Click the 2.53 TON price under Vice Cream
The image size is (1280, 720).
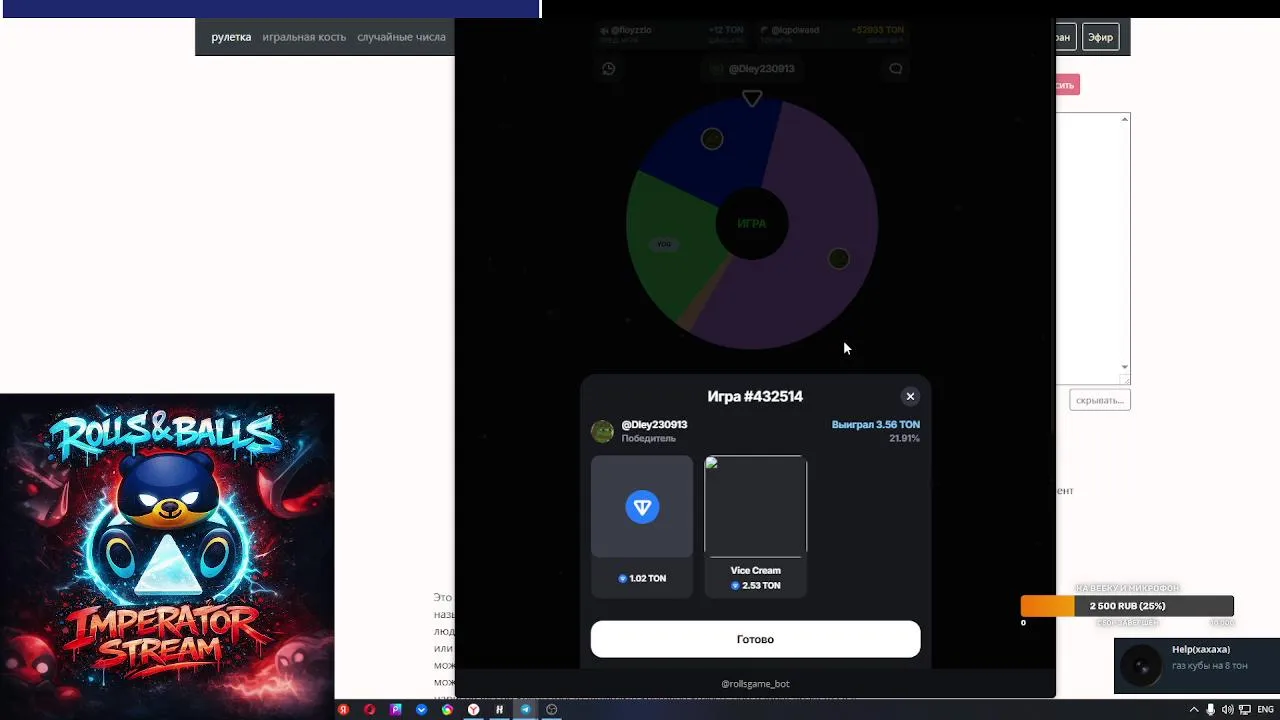point(755,586)
